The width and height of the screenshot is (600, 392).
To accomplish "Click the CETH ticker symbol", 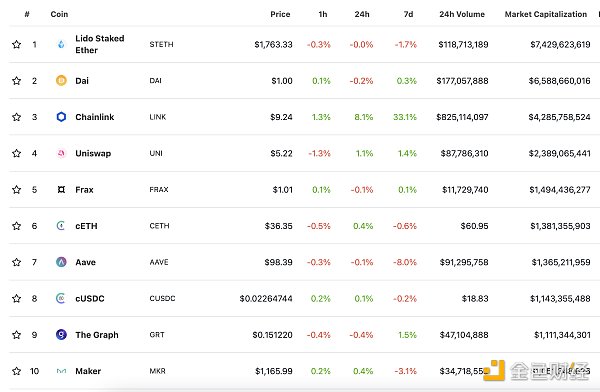I will 159,226.
